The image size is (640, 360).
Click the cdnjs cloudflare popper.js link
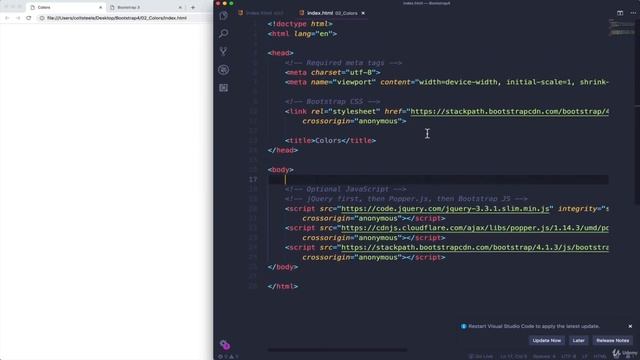click(475, 228)
